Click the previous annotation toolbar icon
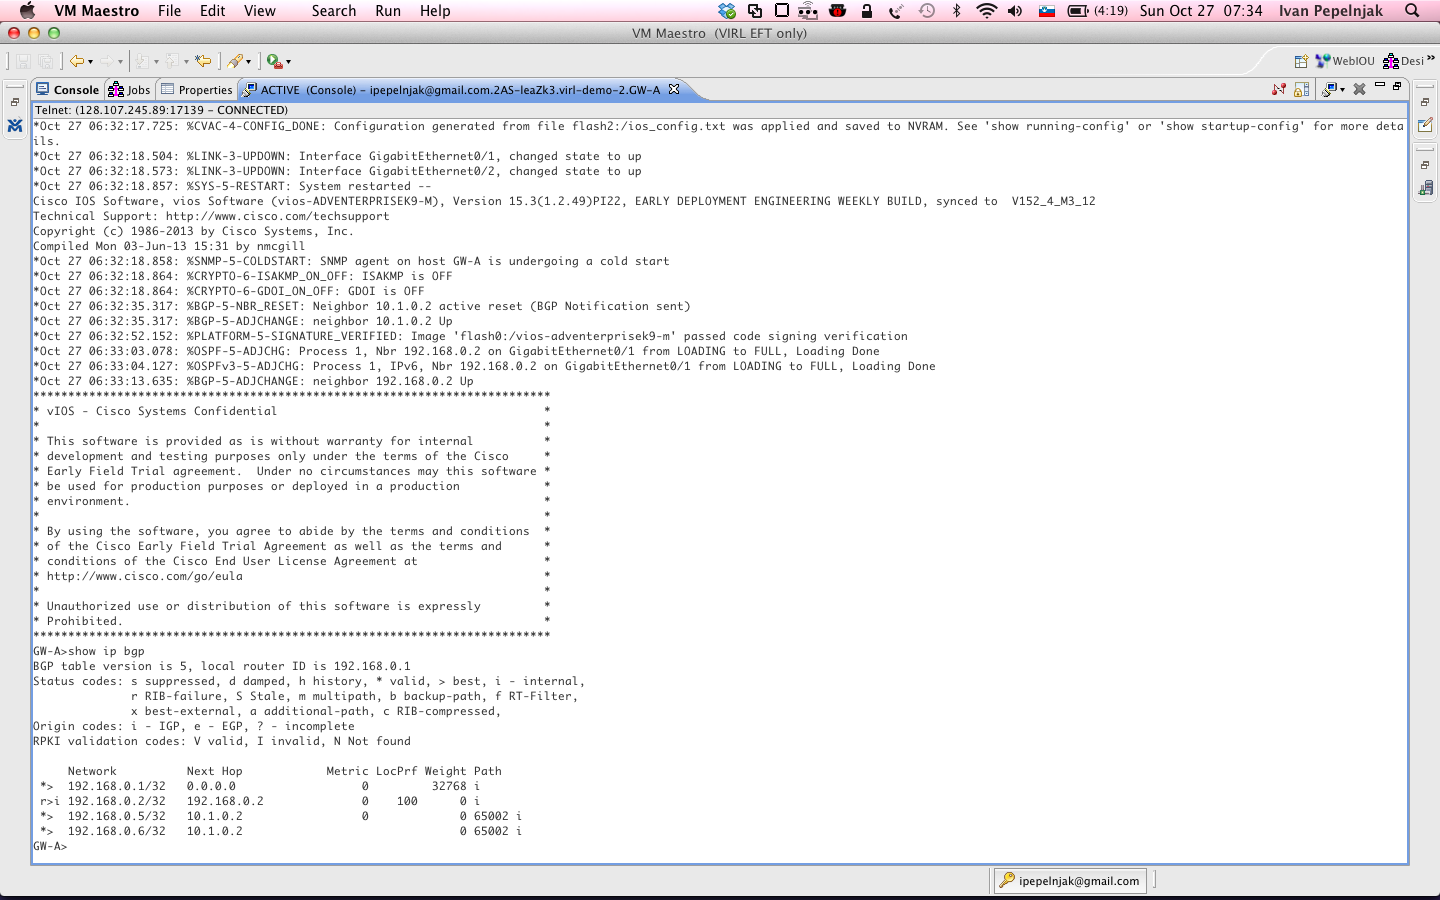The width and height of the screenshot is (1440, 900). (173, 61)
